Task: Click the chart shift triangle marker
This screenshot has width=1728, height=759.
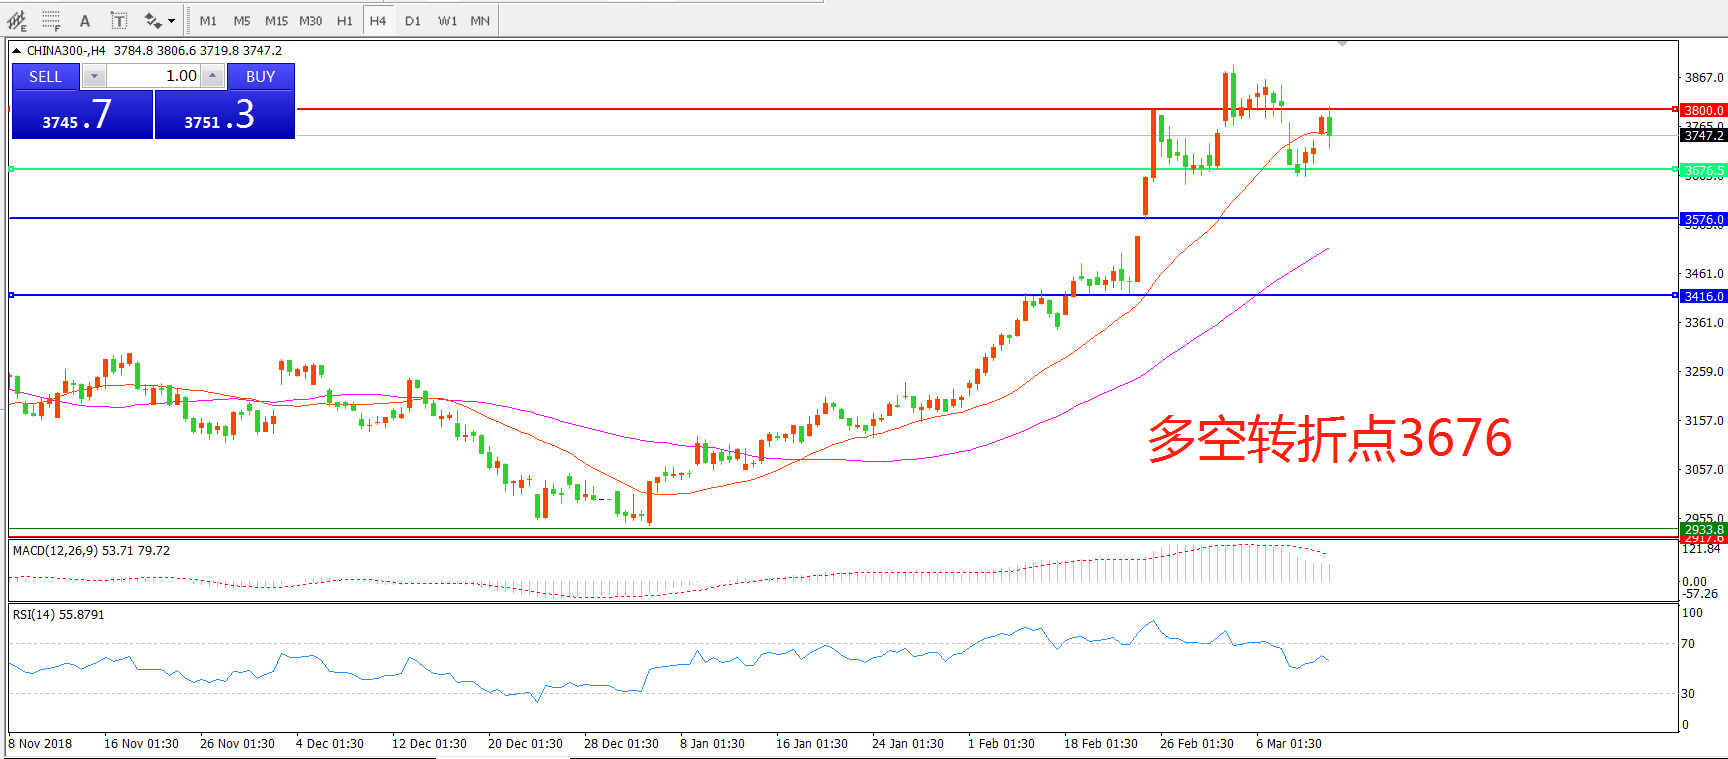Action: 1342,44
